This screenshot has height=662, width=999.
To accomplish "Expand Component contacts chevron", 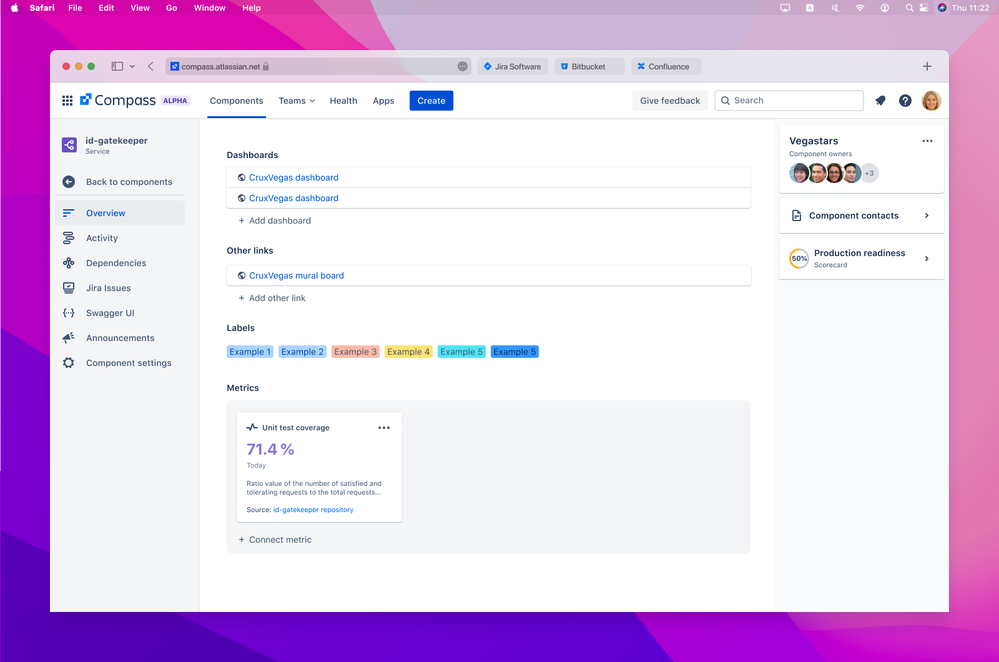I will click(926, 215).
